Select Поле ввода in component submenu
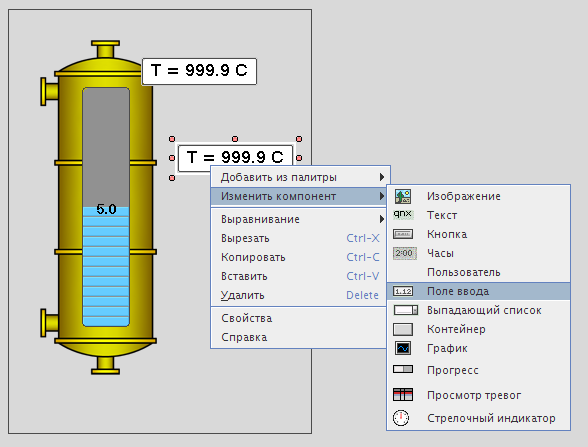This screenshot has height=447, width=588. (x=478, y=291)
